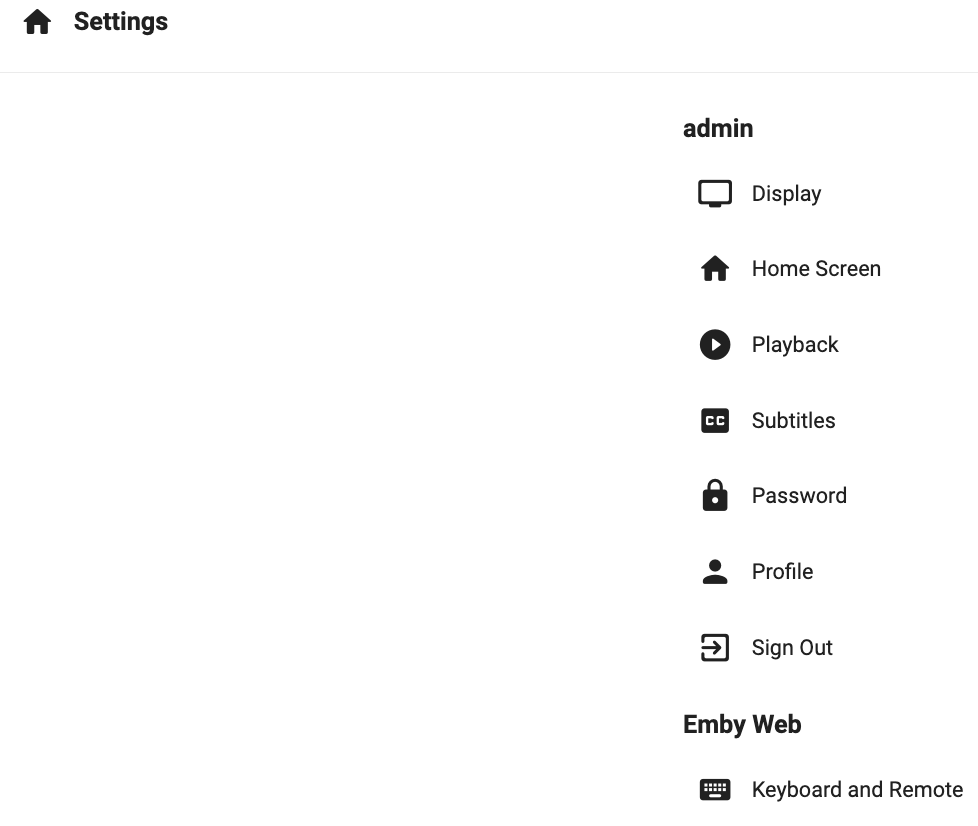Image resolution: width=978 pixels, height=826 pixels.
Task: Open Display settings via its text label
Action: pyautogui.click(x=786, y=194)
